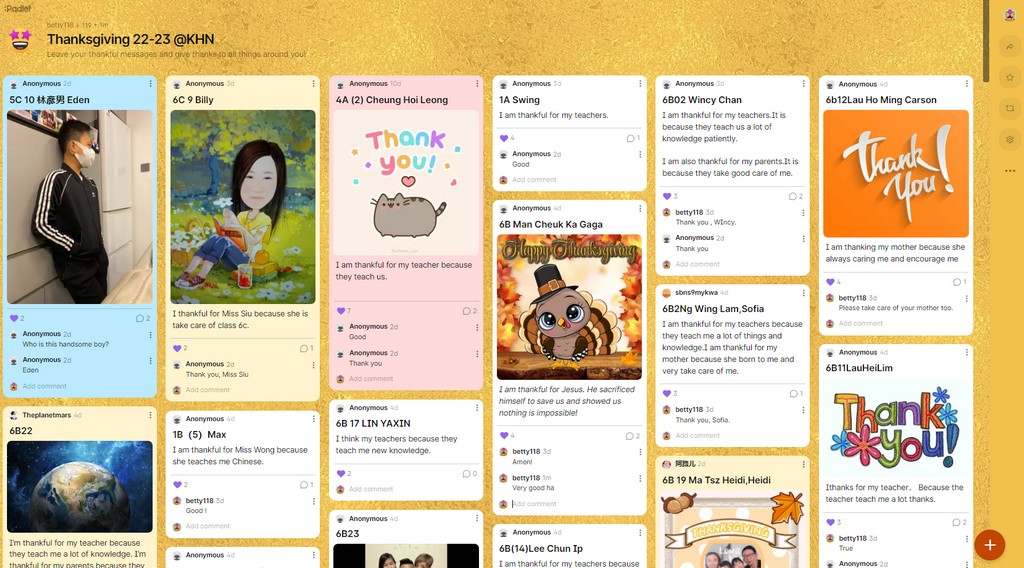Open Eden's photo in 5C 10 post
Image resolution: width=1024 pixels, height=568 pixels.
[80, 207]
